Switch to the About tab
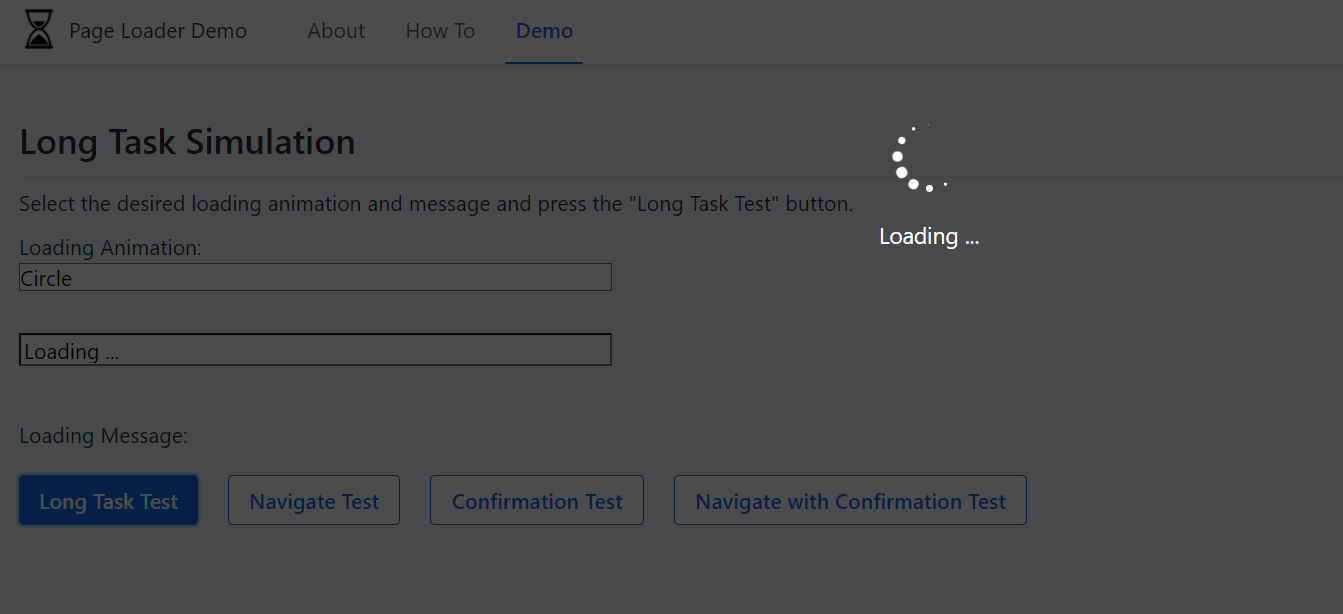 coord(336,31)
